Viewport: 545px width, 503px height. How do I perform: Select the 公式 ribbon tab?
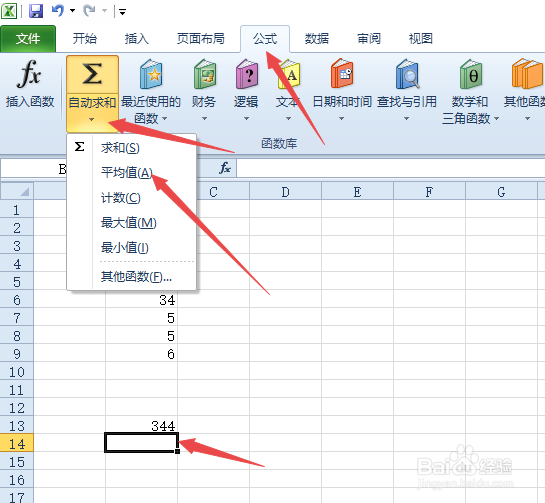click(x=265, y=39)
